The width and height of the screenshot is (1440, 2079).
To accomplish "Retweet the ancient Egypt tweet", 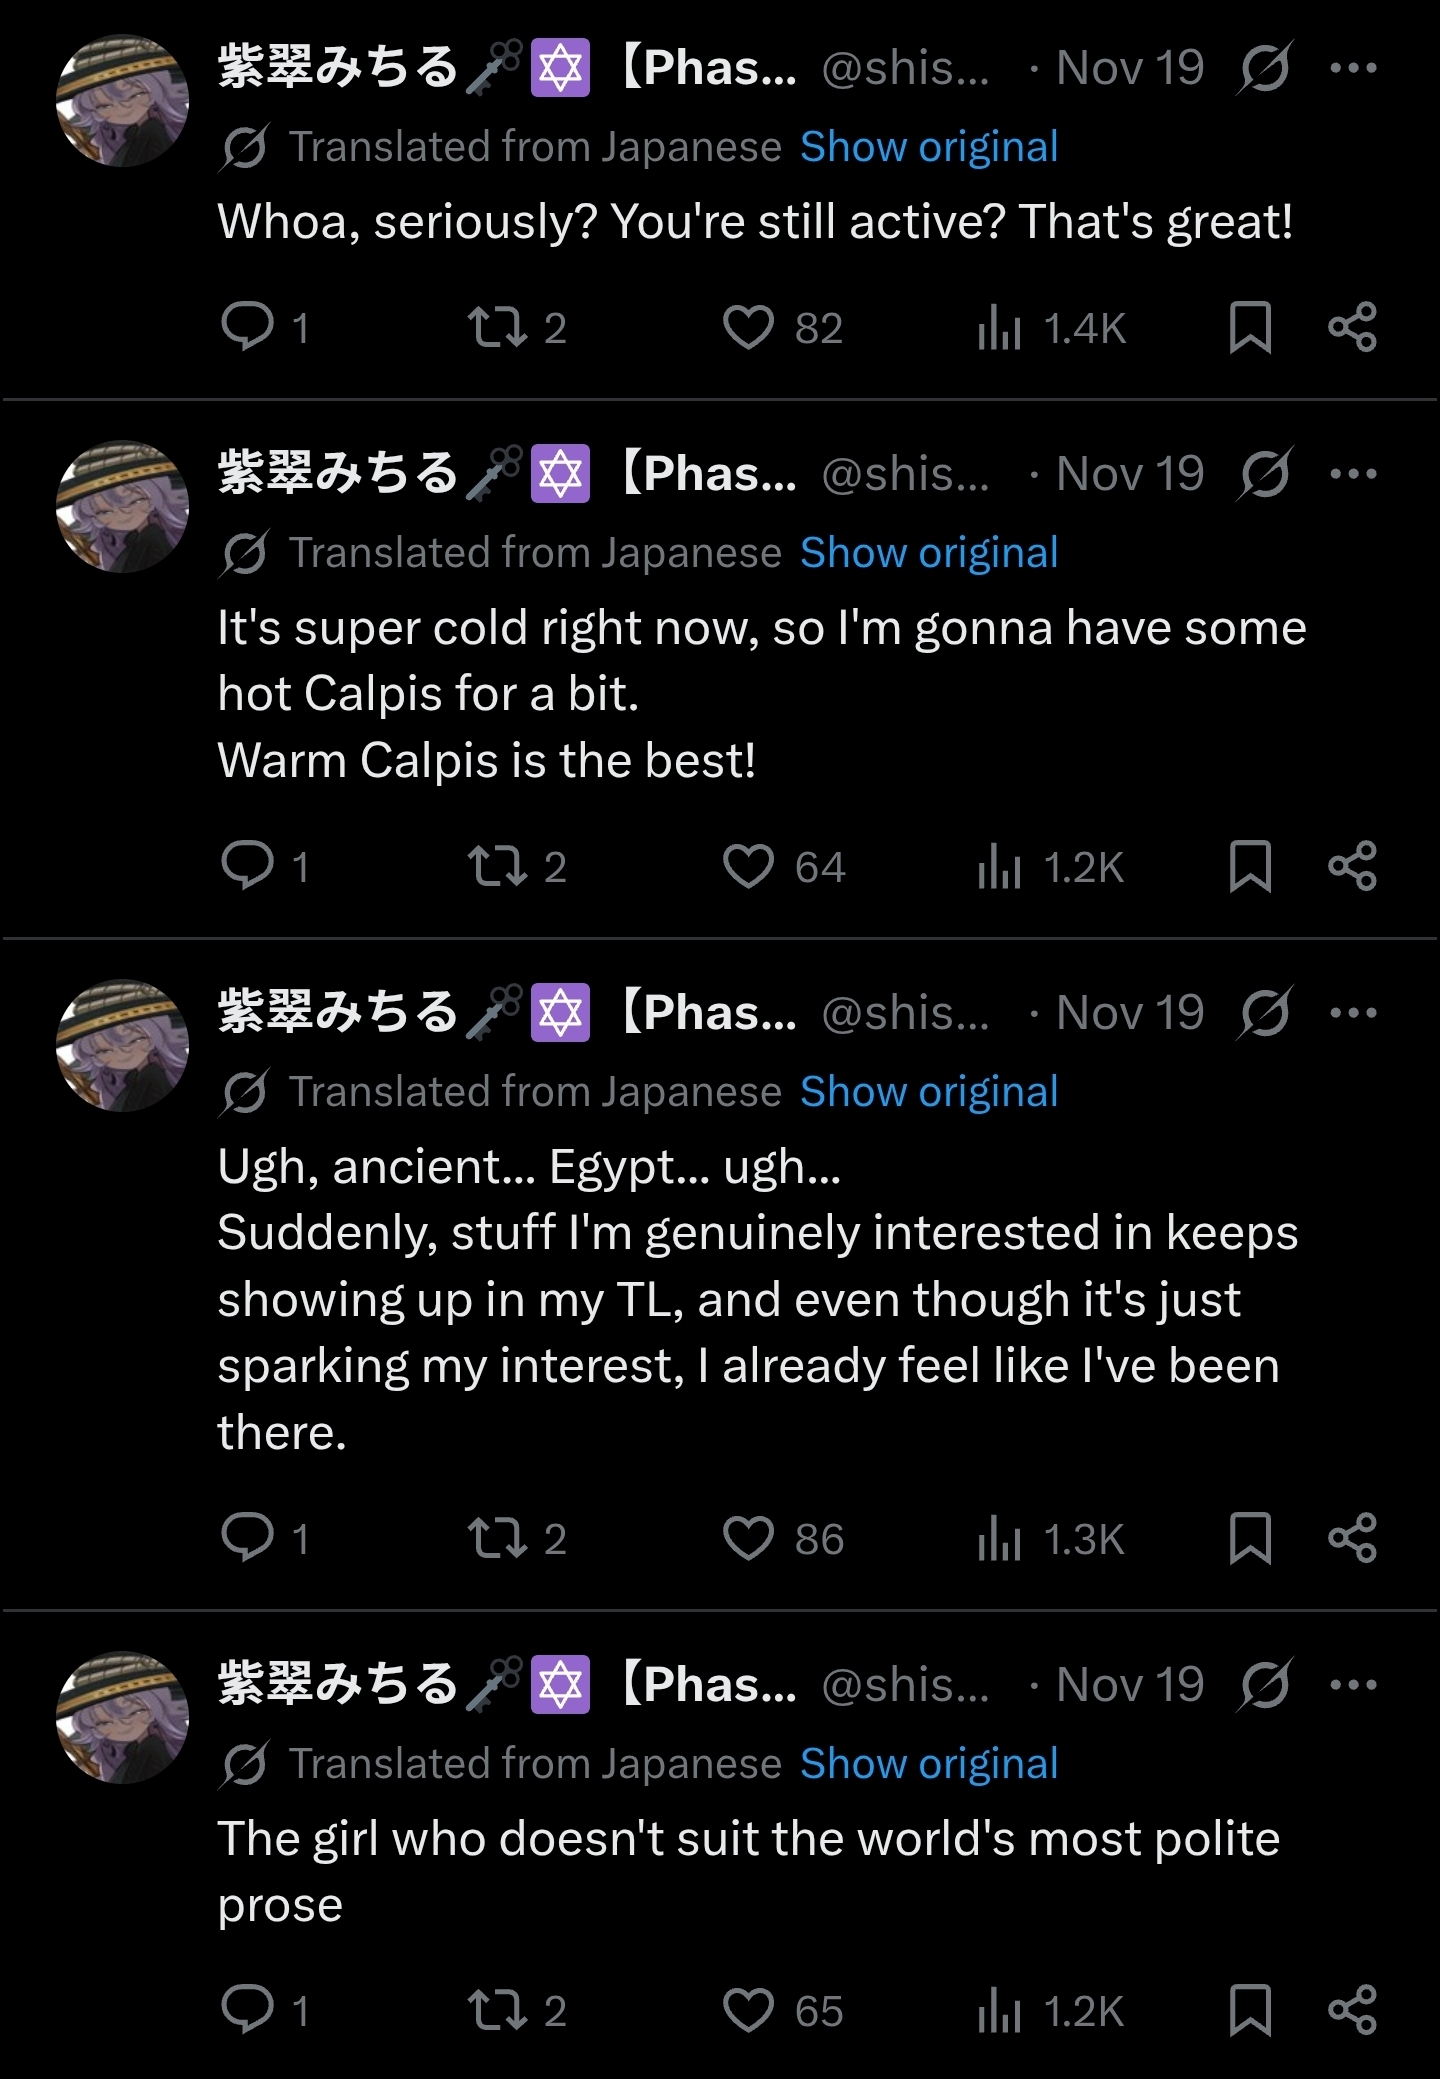I will pos(498,1538).
